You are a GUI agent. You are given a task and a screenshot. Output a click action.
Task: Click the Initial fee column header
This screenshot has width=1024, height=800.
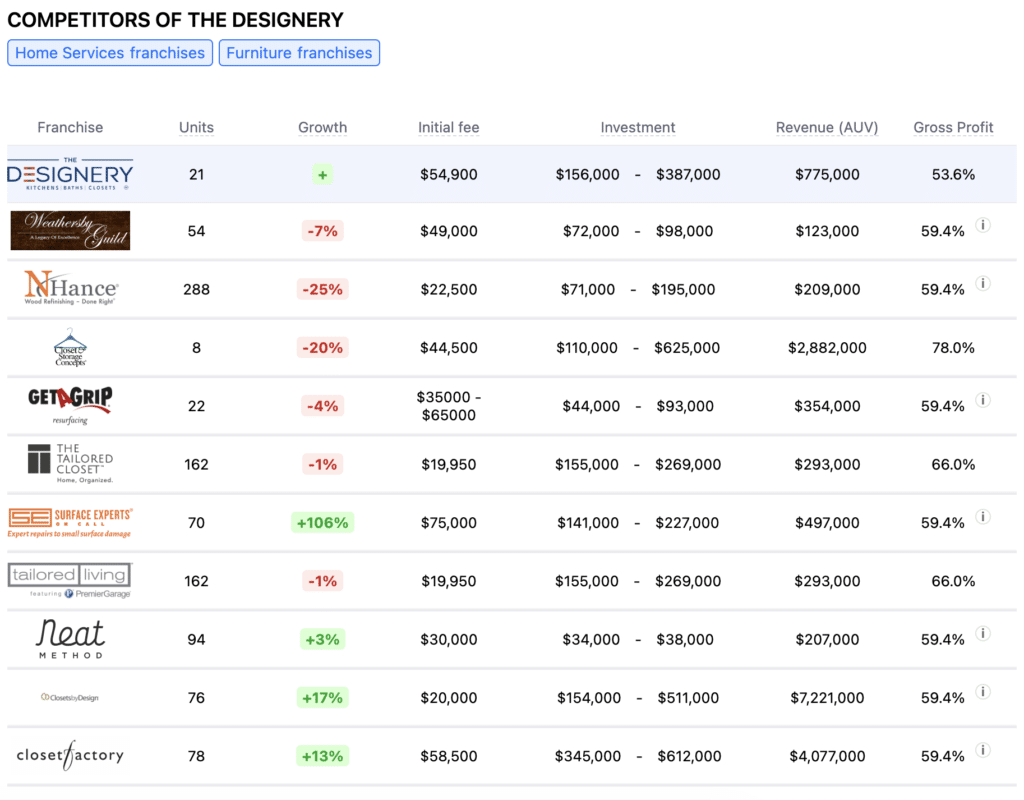pyautogui.click(x=449, y=127)
